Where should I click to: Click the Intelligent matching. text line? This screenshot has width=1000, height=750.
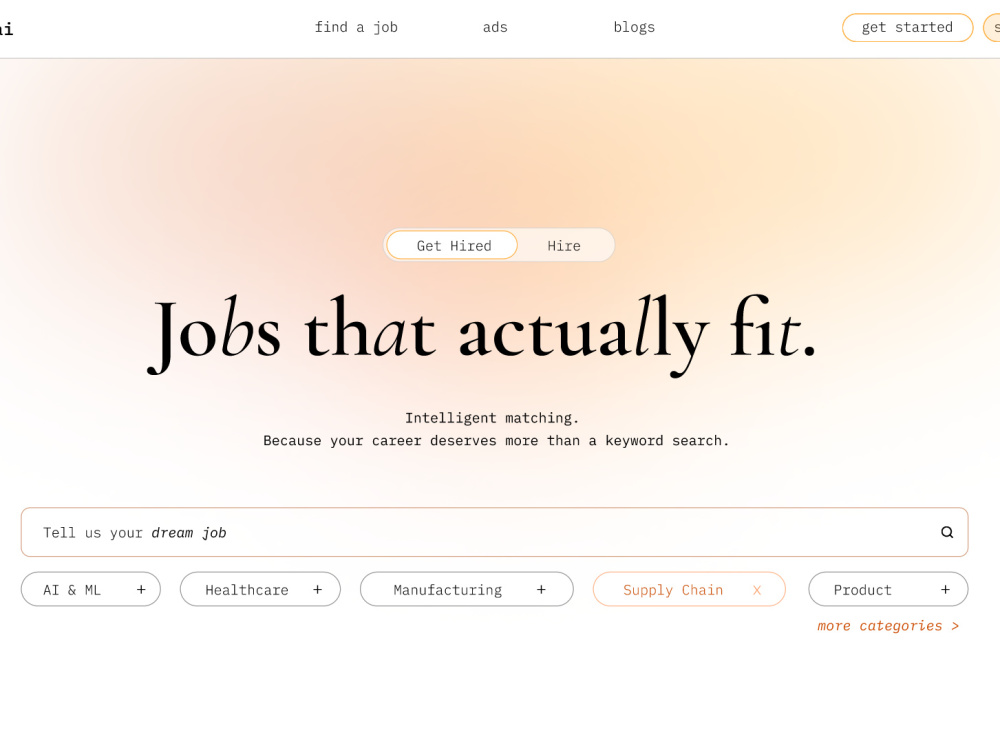[x=492, y=418]
